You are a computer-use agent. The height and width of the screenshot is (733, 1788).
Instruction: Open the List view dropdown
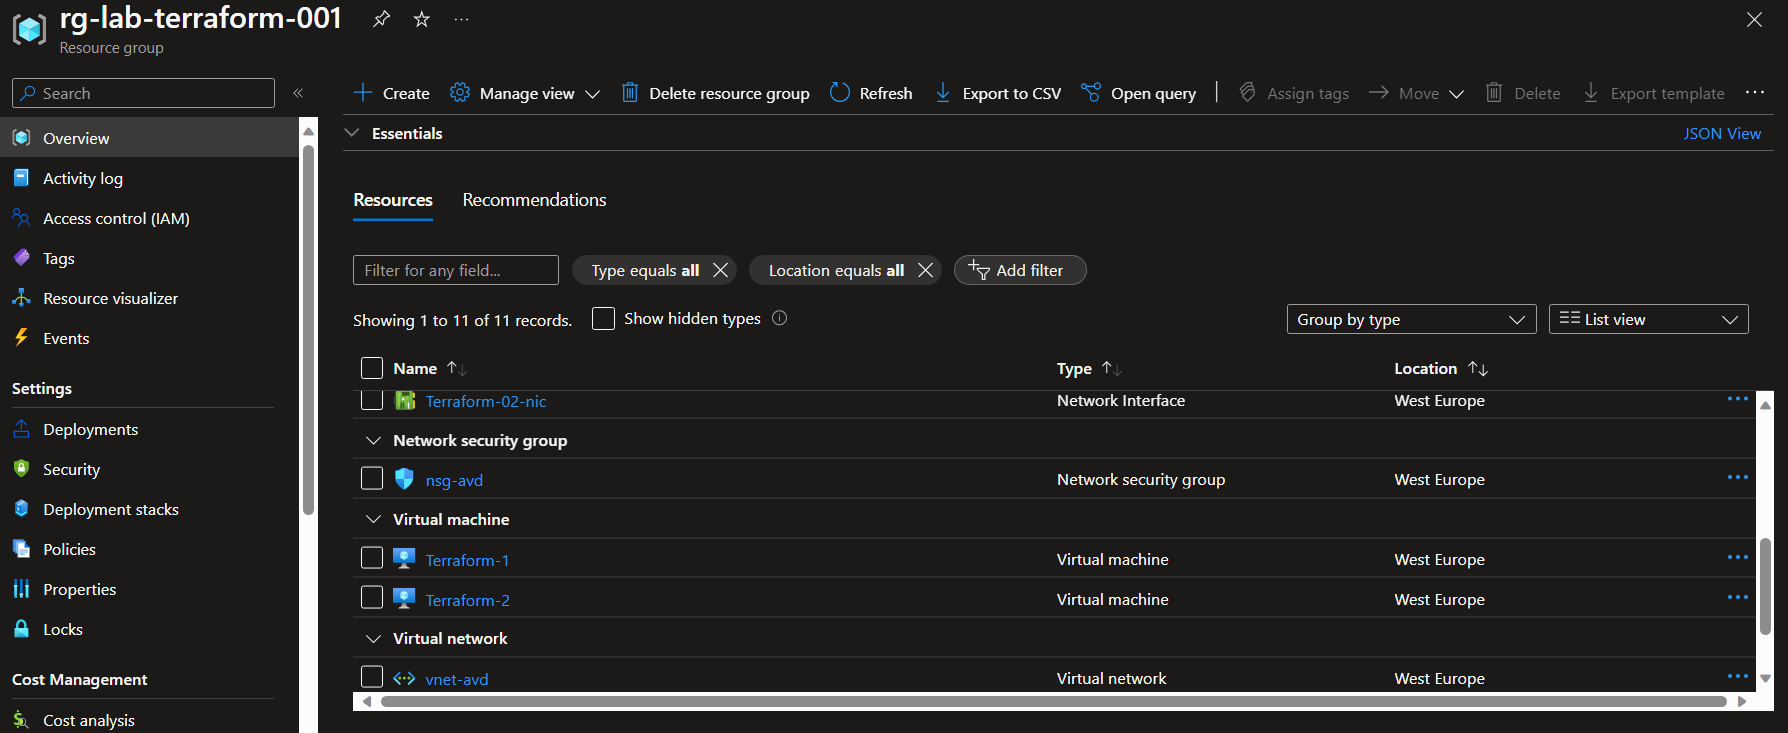[x=1648, y=319]
